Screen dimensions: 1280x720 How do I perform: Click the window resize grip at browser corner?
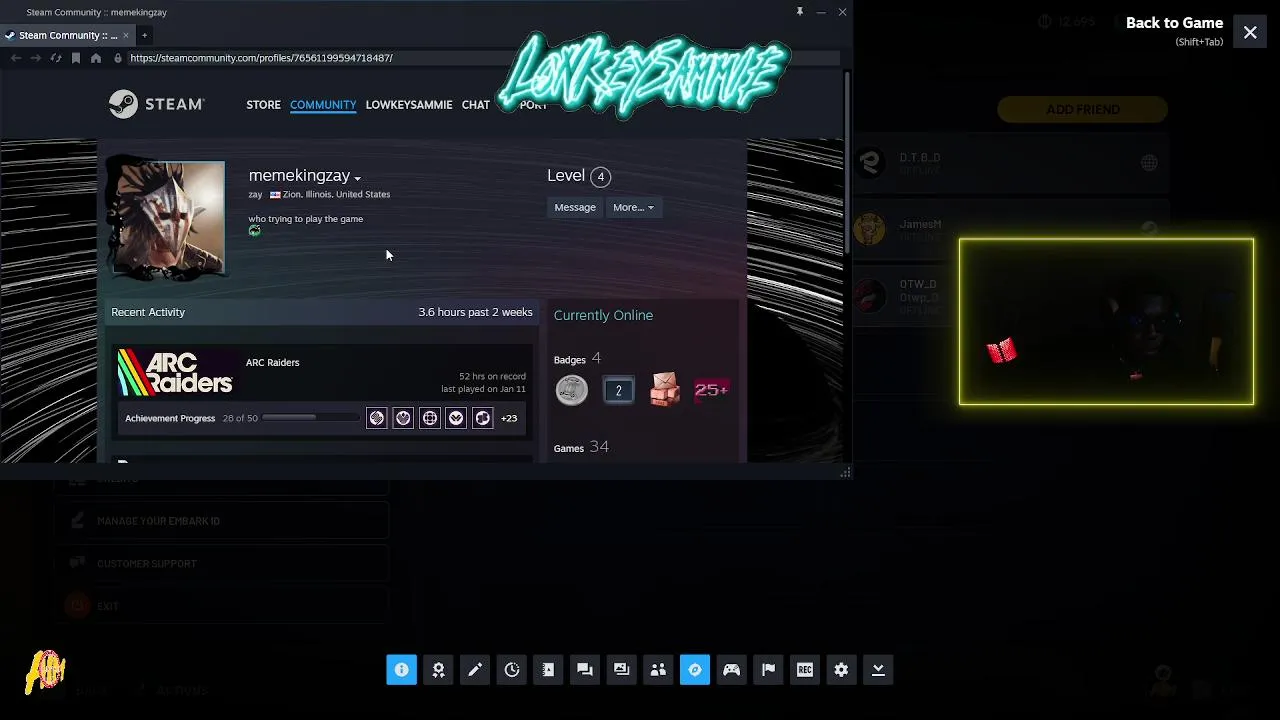pyautogui.click(x=846, y=473)
